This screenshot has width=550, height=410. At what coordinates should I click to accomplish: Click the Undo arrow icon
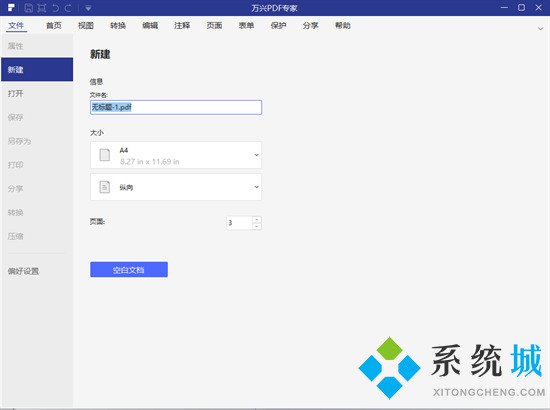pos(55,8)
